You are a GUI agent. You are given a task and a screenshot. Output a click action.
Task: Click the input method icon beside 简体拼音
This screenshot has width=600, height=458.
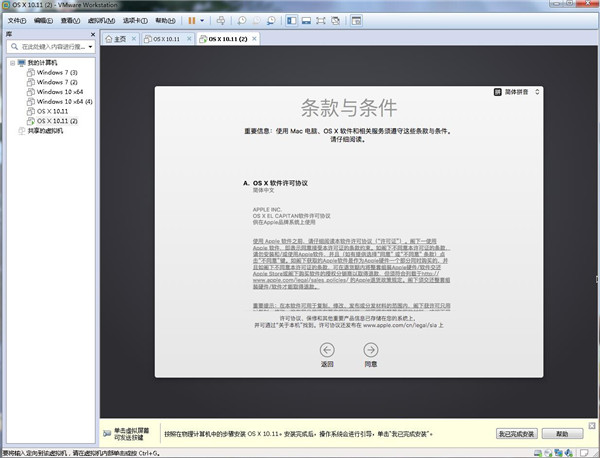(497, 92)
